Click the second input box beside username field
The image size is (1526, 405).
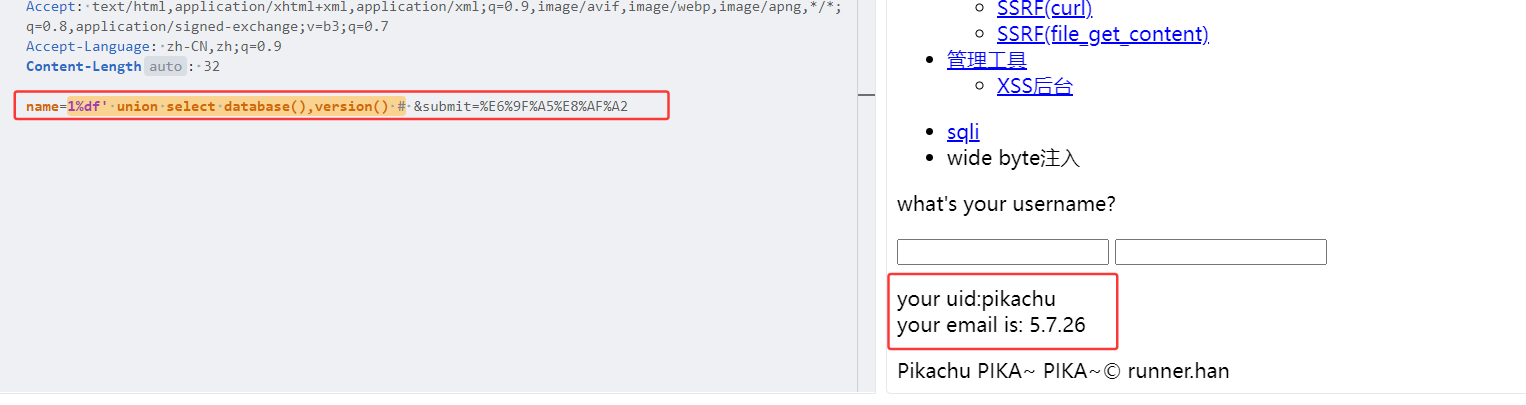1221,252
